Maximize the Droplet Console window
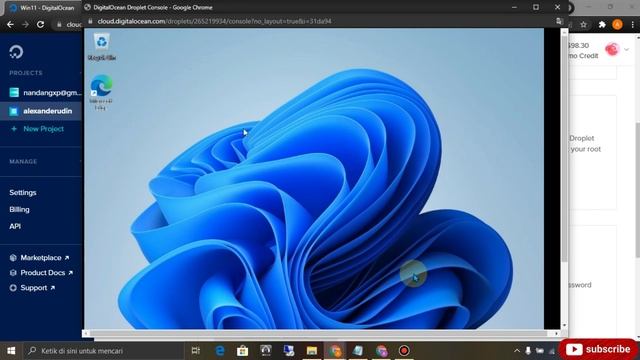This screenshot has width=640, height=360. 536,7
